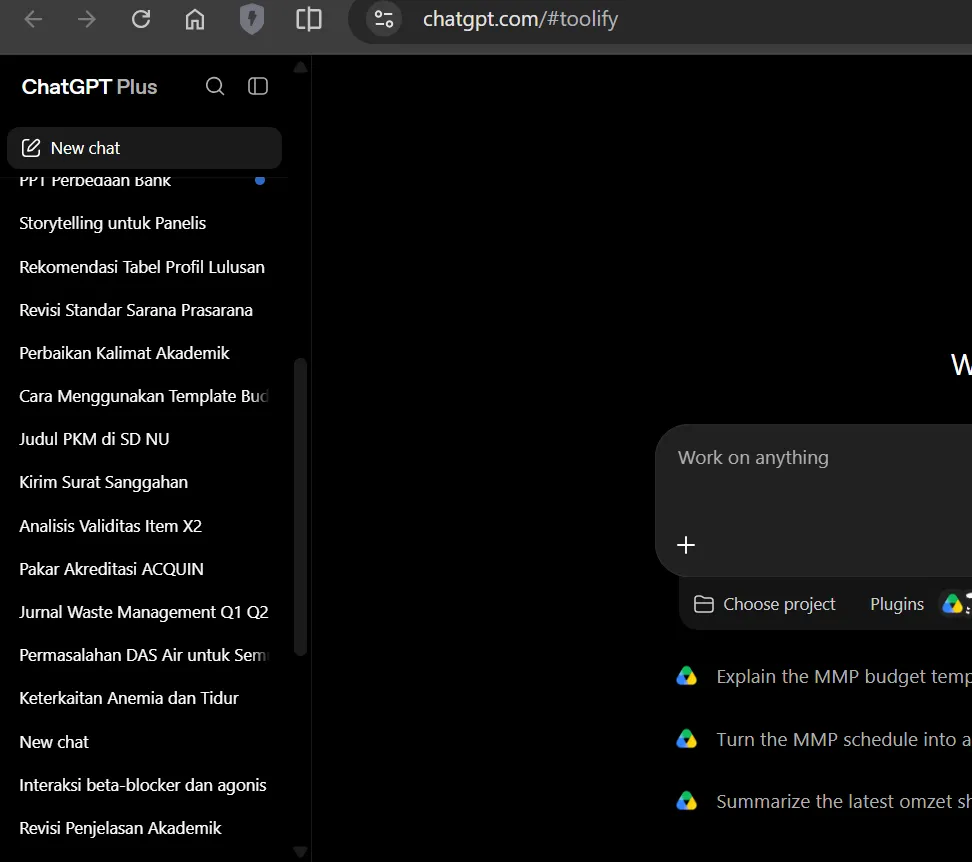Open the split view icon in toolbar
The width and height of the screenshot is (972, 862).
[x=309, y=19]
